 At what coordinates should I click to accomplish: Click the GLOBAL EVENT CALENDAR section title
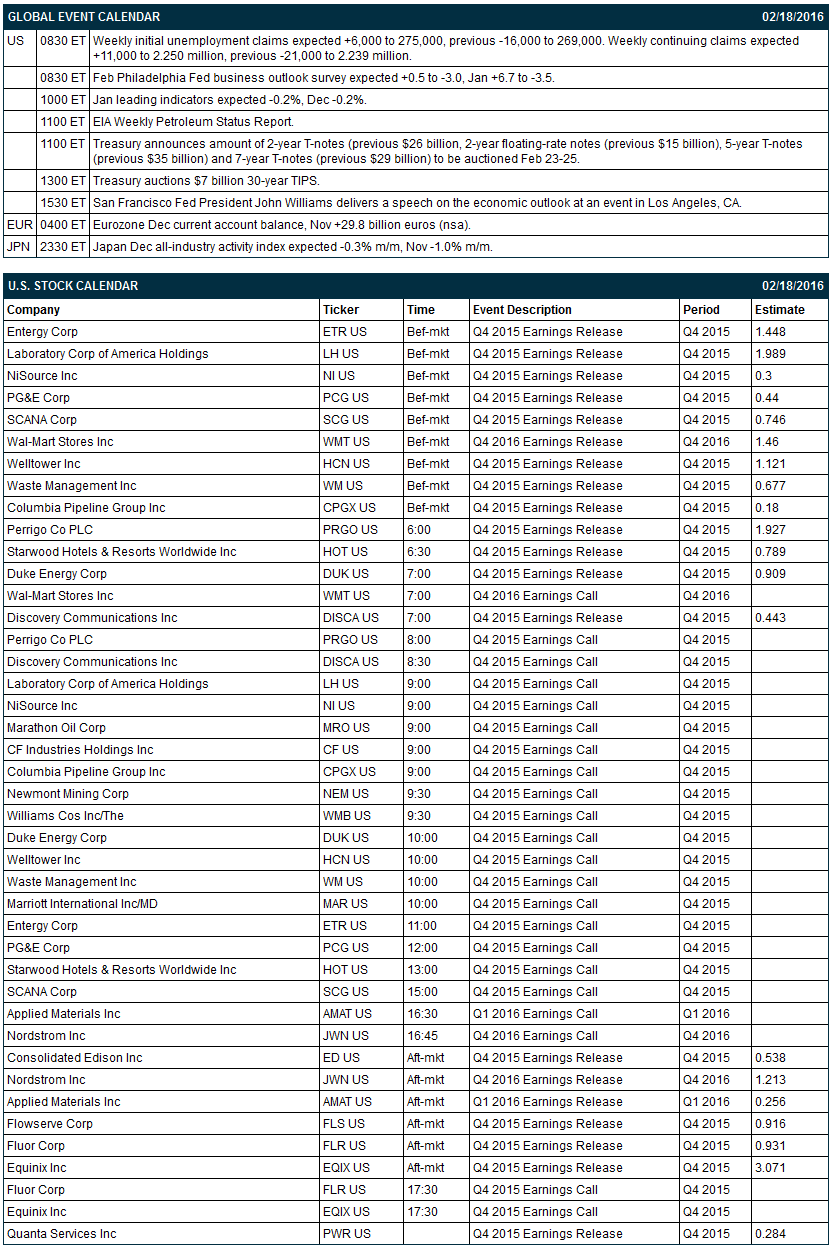83,17
